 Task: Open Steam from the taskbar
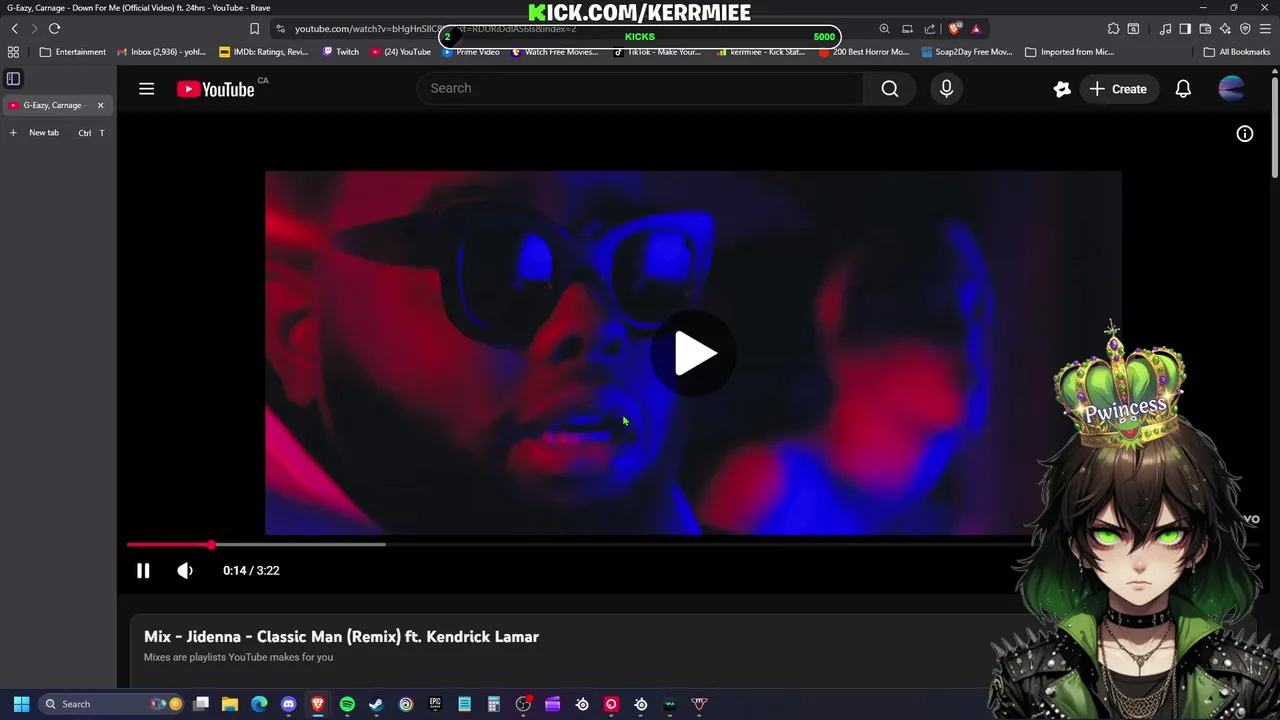click(x=376, y=704)
